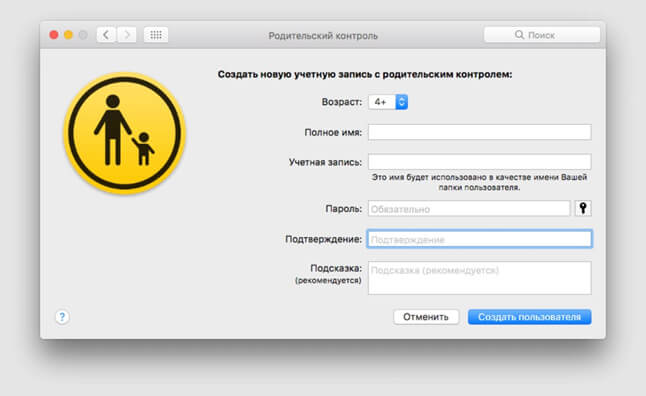Click the Parental Controls yellow icon
The width and height of the screenshot is (646, 396).
pyautogui.click(x=125, y=133)
